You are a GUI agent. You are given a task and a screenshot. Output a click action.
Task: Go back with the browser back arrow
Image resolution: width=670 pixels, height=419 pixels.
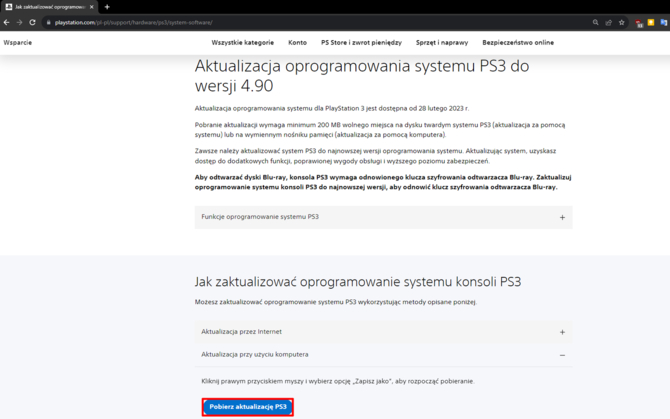[6, 22]
